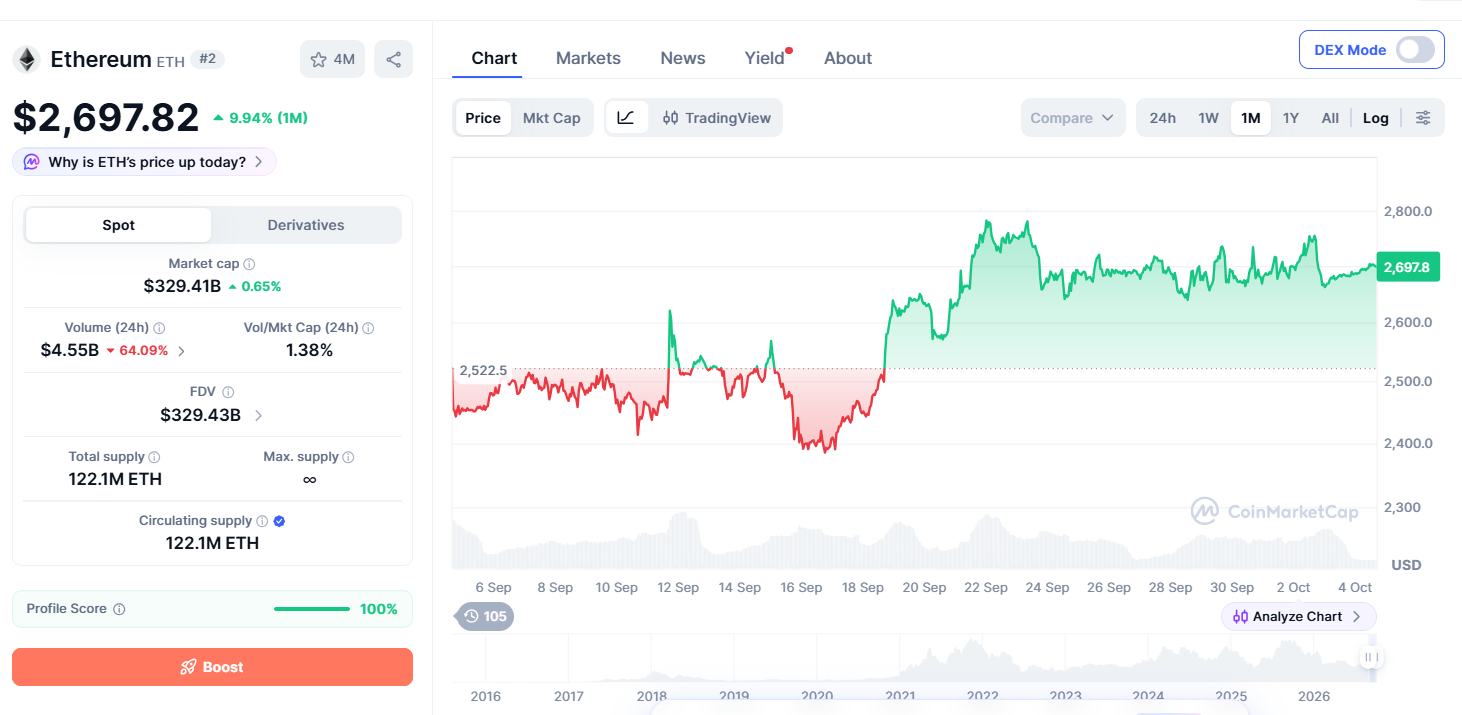Click the #2 rank badge

(207, 59)
